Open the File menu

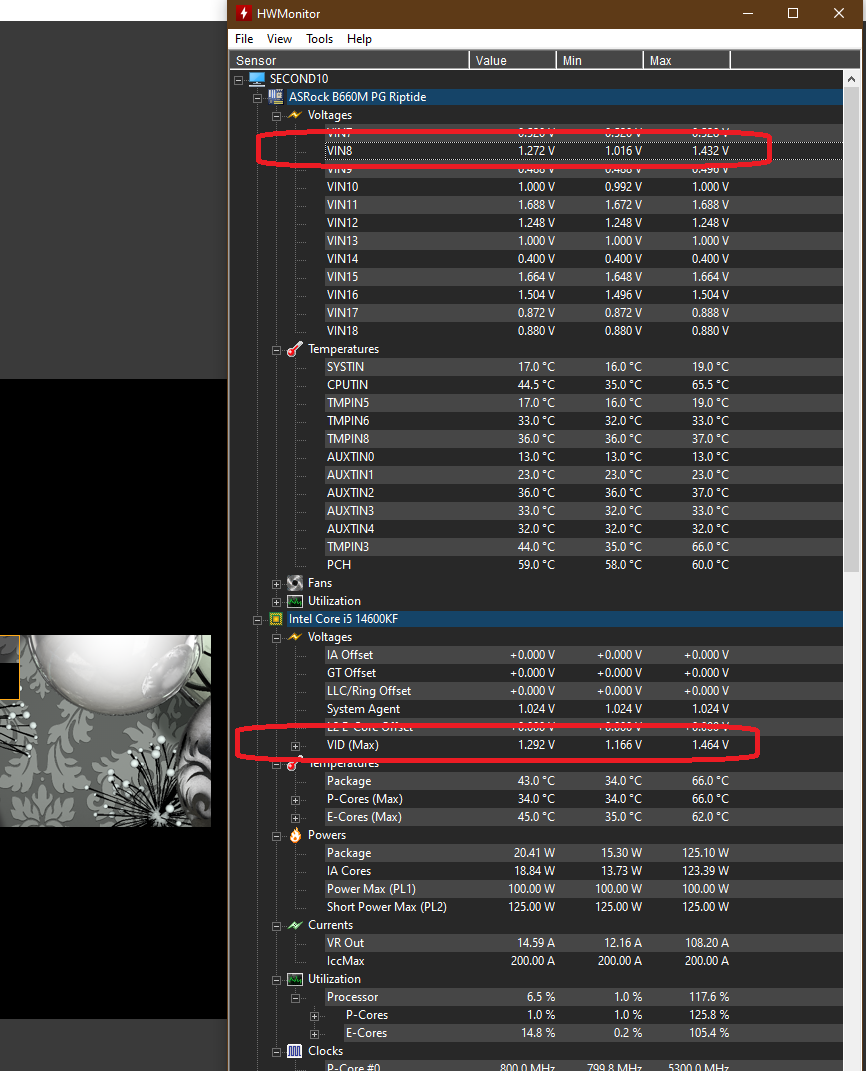(x=244, y=39)
